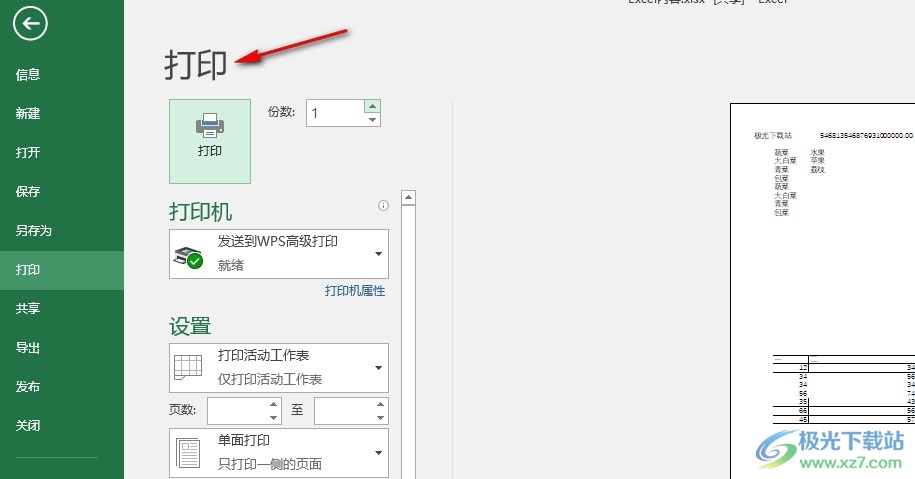
Task: Decrease the ending page number
Action: coord(379,416)
